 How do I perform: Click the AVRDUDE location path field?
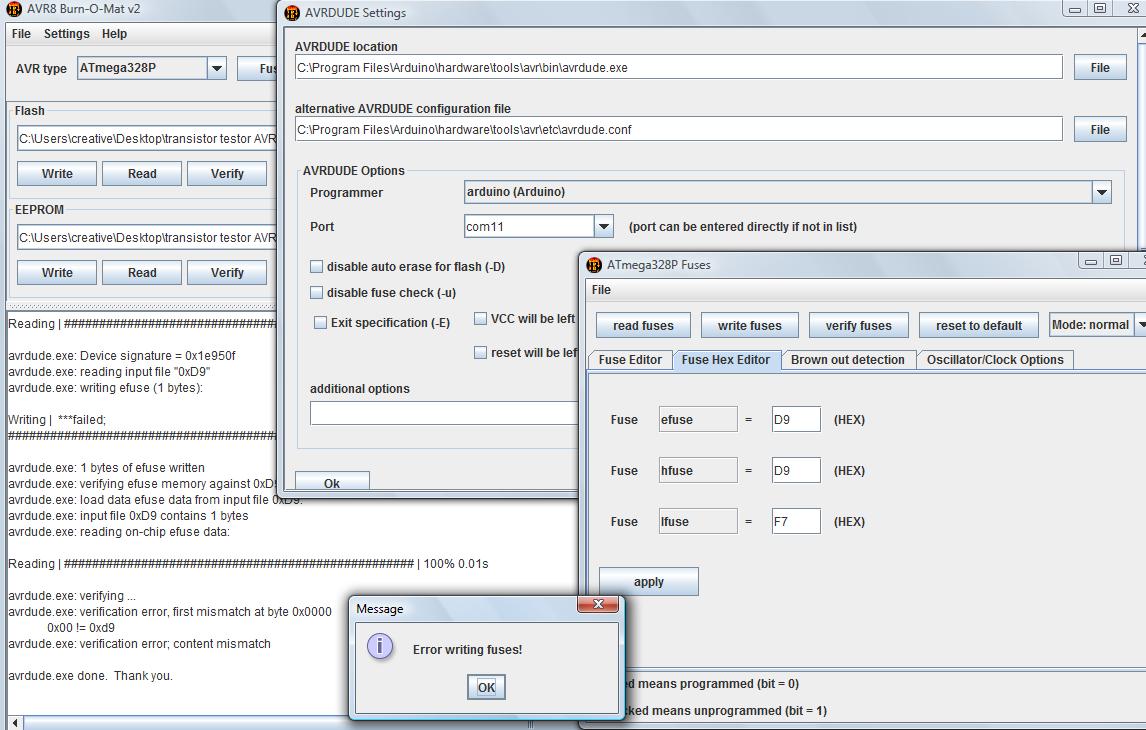pyautogui.click(x=678, y=67)
